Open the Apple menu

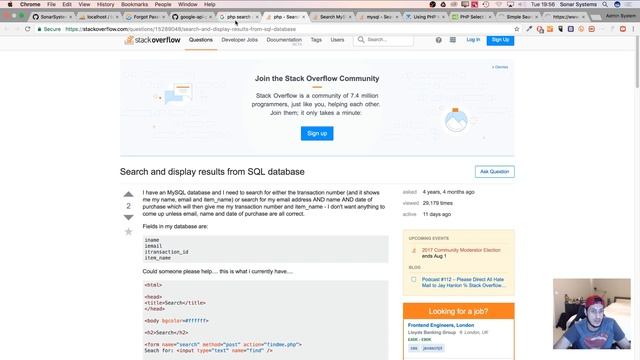click(x=10, y=4)
